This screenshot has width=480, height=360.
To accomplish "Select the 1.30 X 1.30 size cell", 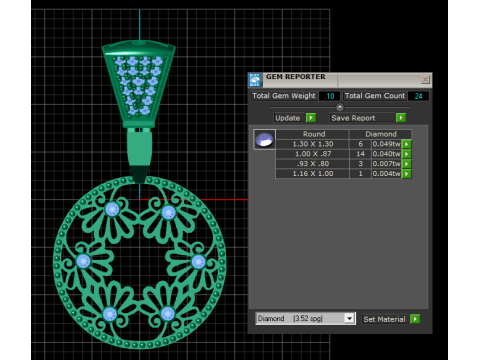I will (313, 144).
